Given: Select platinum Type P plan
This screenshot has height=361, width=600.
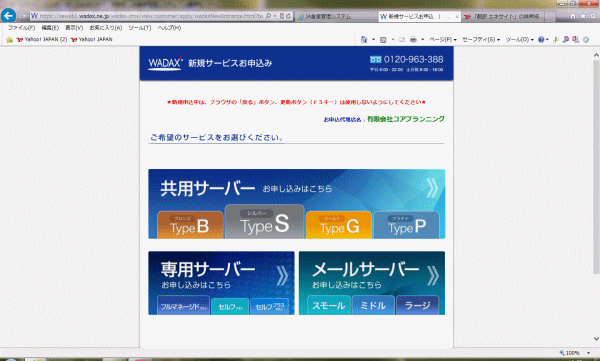Looking at the screenshot, I should pos(406,225).
